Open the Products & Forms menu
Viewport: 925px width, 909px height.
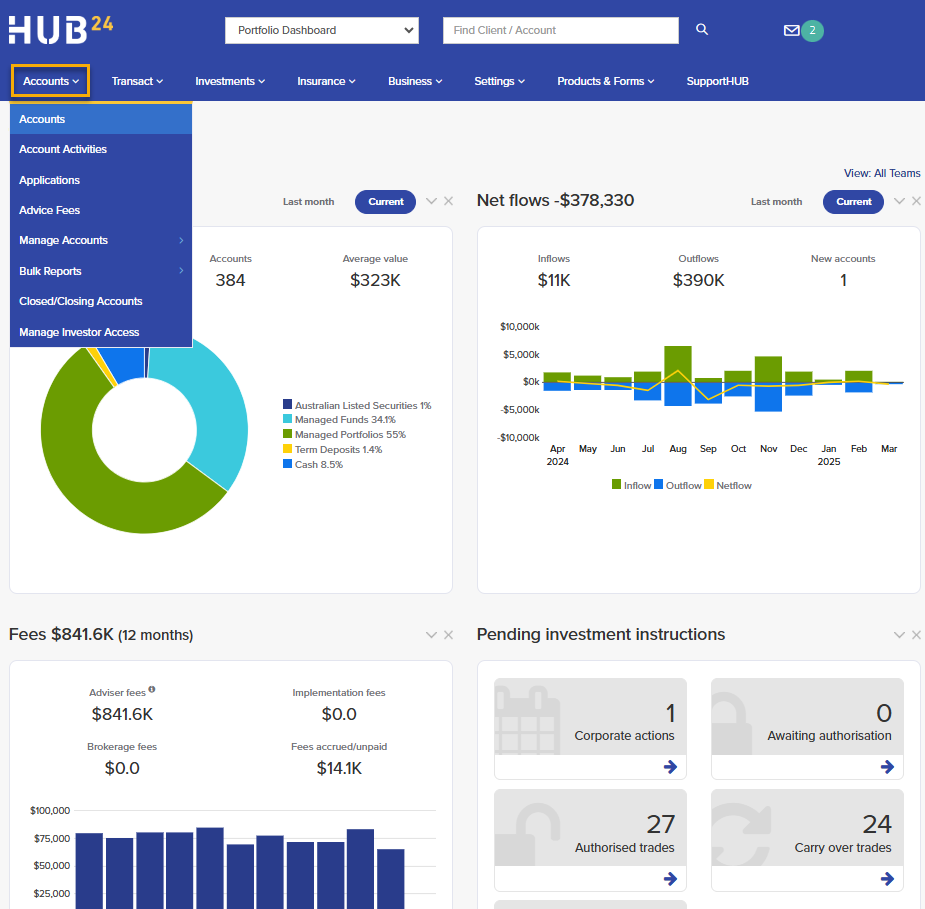tap(606, 81)
